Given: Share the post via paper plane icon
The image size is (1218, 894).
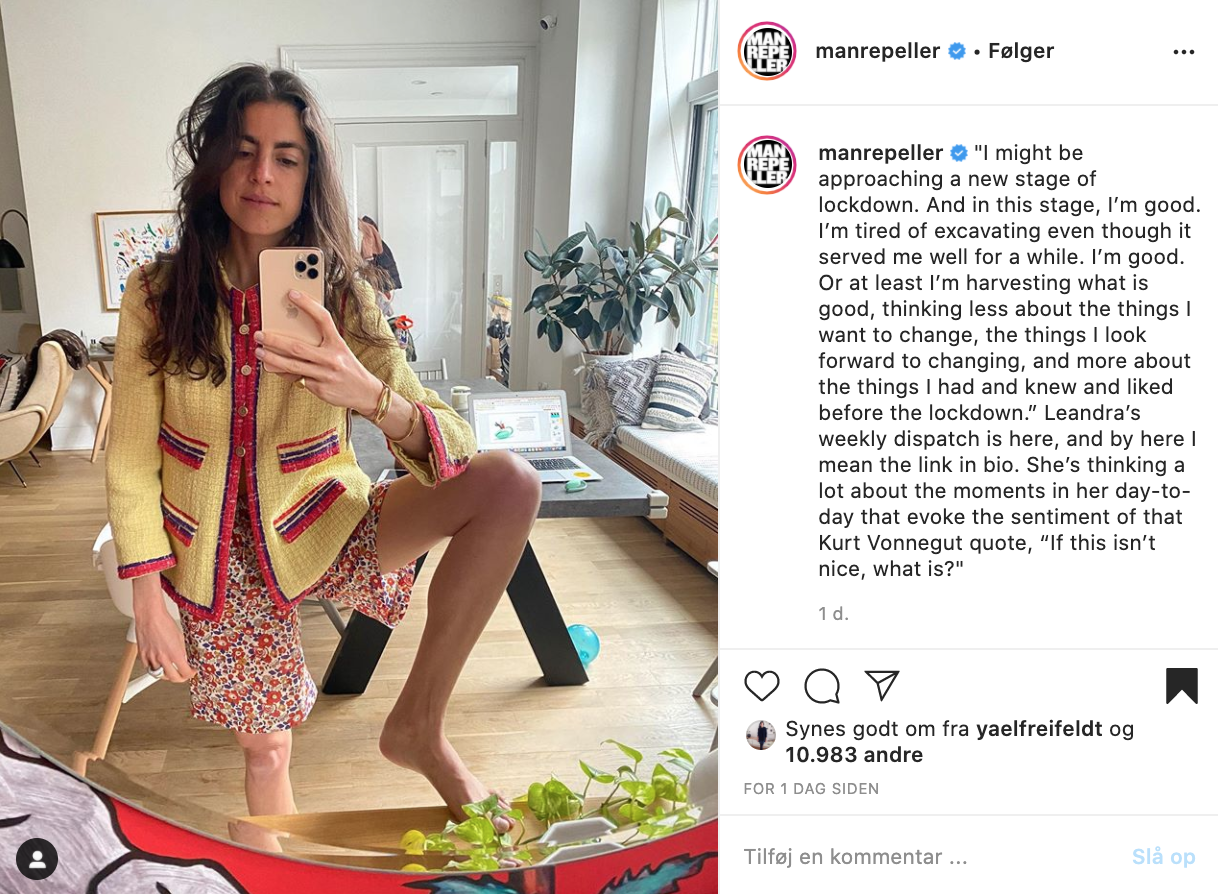Looking at the screenshot, I should (882, 685).
